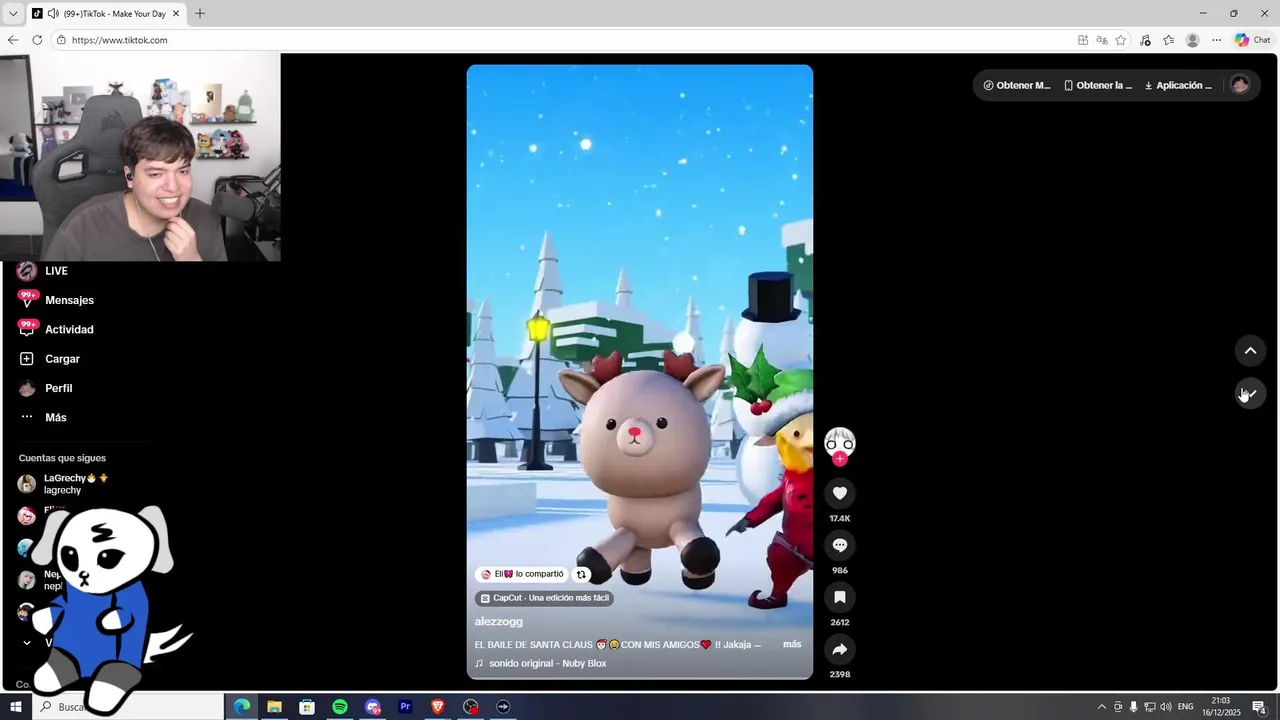The width and height of the screenshot is (1280, 720).
Task: Open Microsoft Store from the taskbar
Action: click(307, 707)
